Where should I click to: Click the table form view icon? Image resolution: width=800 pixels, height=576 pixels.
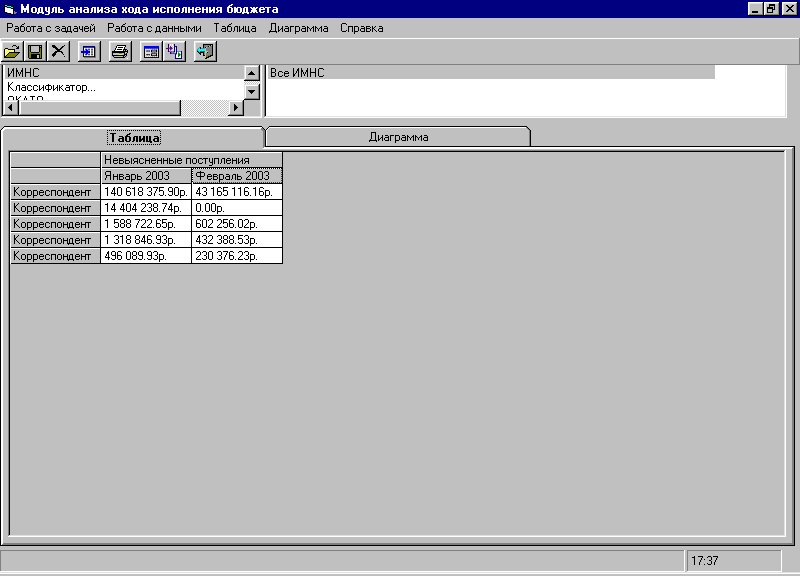[x=151, y=52]
